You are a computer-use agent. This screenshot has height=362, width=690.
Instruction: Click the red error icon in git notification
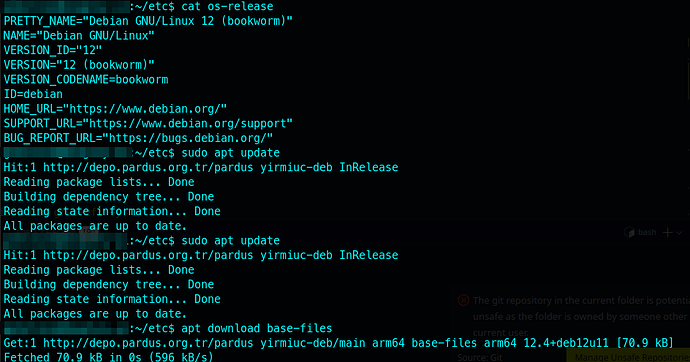pyautogui.click(x=463, y=300)
